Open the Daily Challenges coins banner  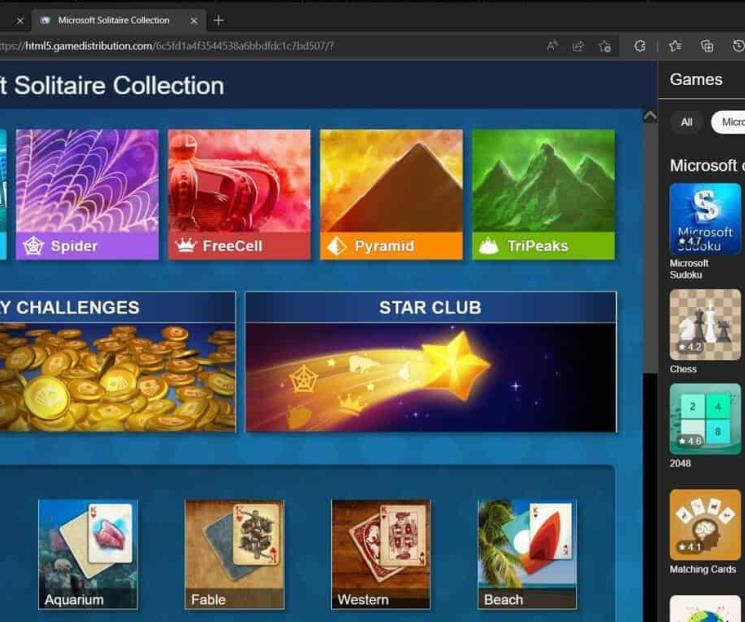point(117,362)
